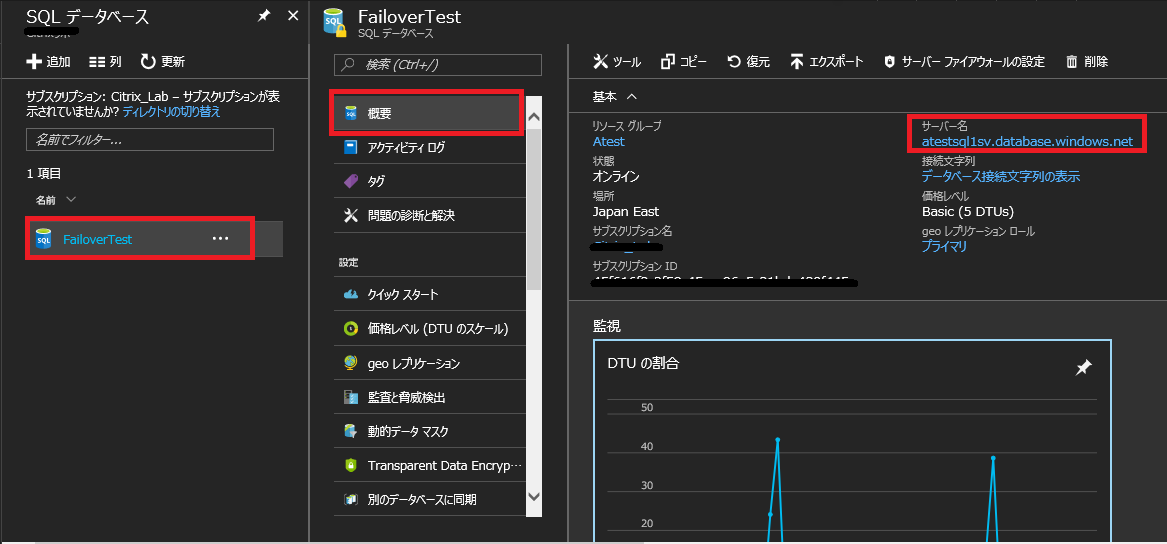The image size is (1167, 544).
Task: Click the resource menu scrollbar thumb
Action: pos(534,208)
